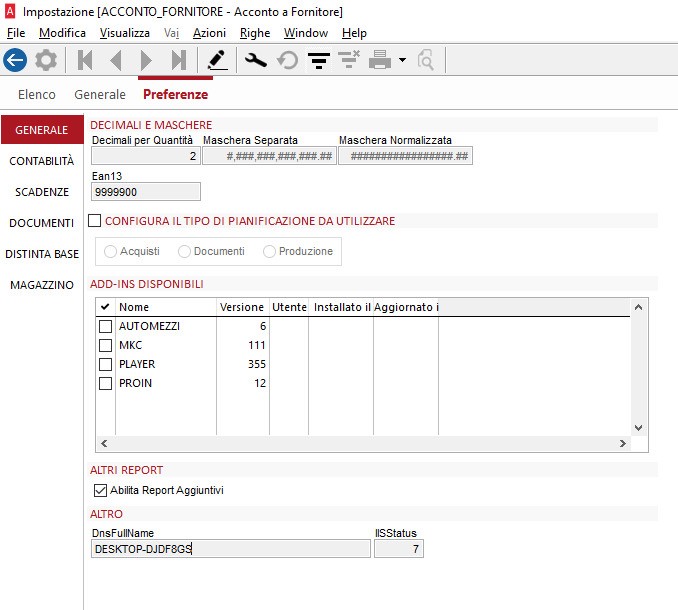Image resolution: width=678 pixels, height=610 pixels.
Task: Click the Ean13 input field
Action: [146, 192]
